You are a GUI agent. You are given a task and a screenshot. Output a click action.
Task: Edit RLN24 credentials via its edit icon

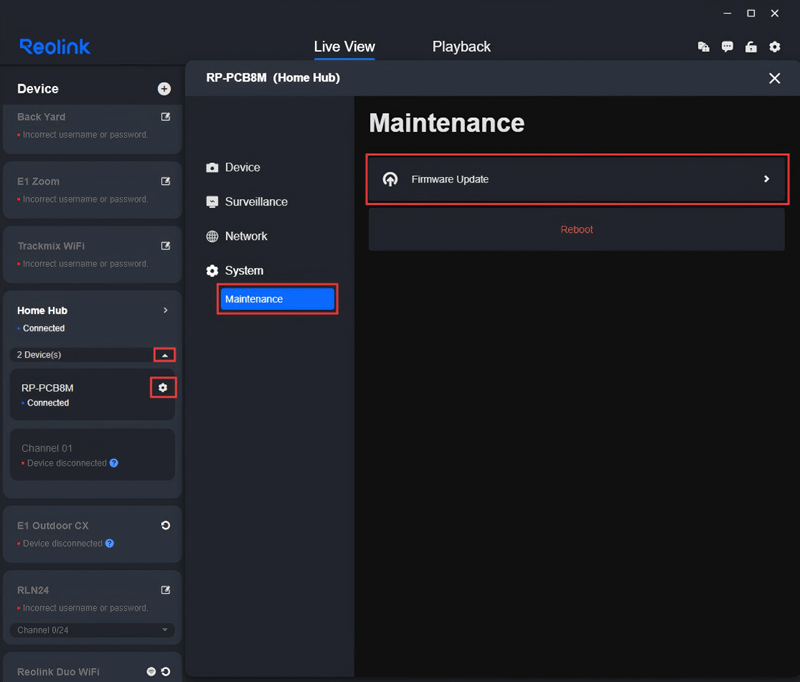coord(165,590)
